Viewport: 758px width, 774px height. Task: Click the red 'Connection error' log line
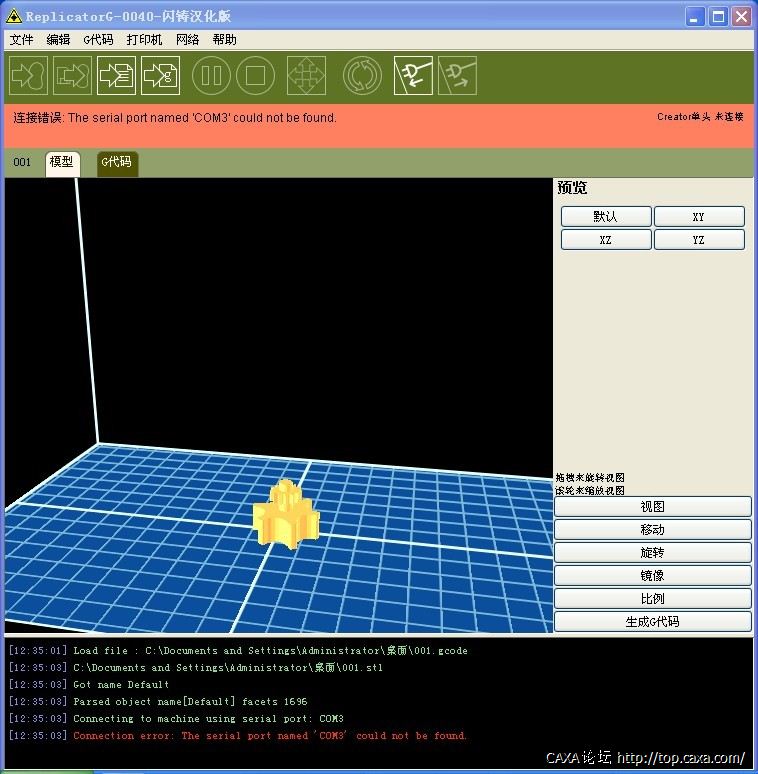pyautogui.click(x=237, y=735)
